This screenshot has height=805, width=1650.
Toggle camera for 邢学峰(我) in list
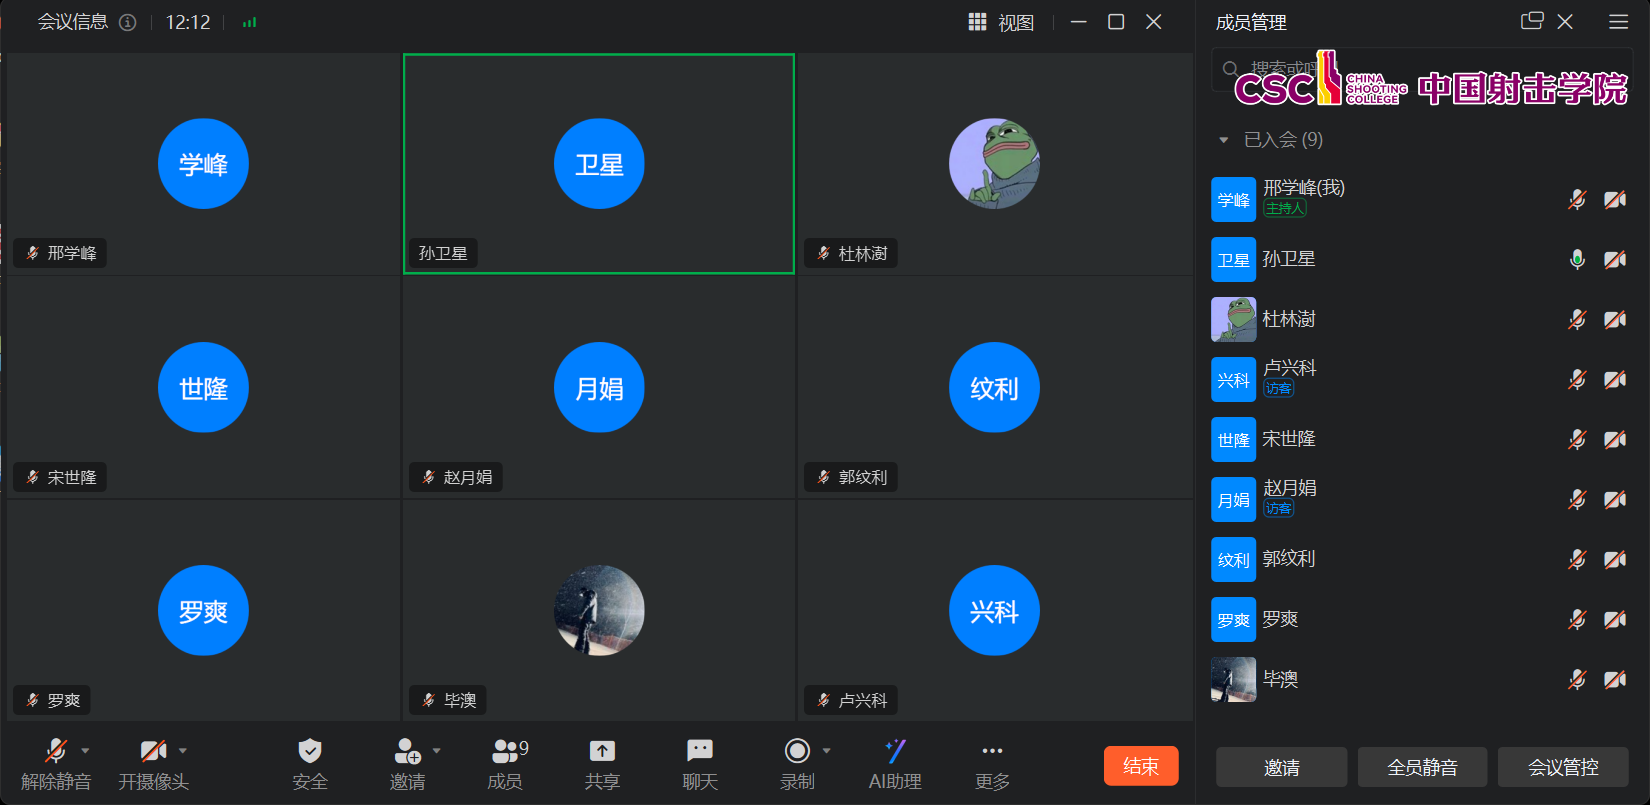[1615, 199]
